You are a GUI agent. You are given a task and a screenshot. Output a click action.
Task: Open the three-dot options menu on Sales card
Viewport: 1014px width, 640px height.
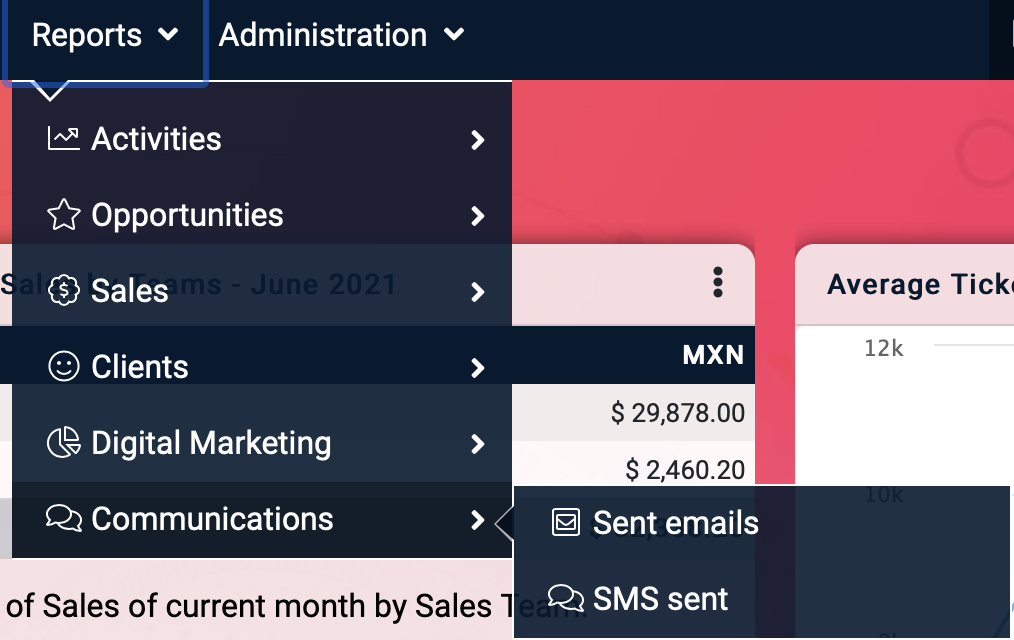(x=717, y=283)
